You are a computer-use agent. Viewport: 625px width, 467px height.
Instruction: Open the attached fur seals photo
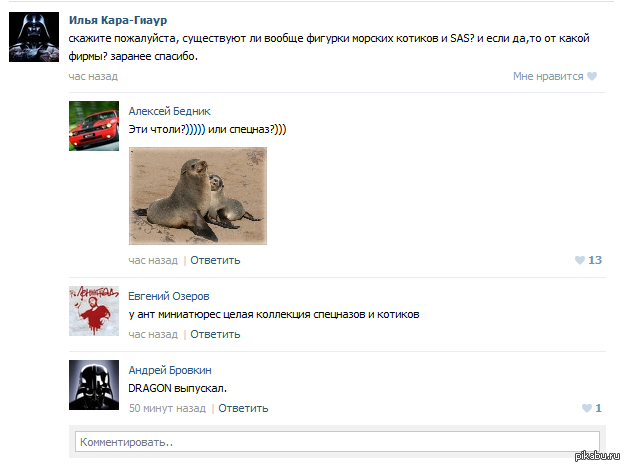coord(198,196)
